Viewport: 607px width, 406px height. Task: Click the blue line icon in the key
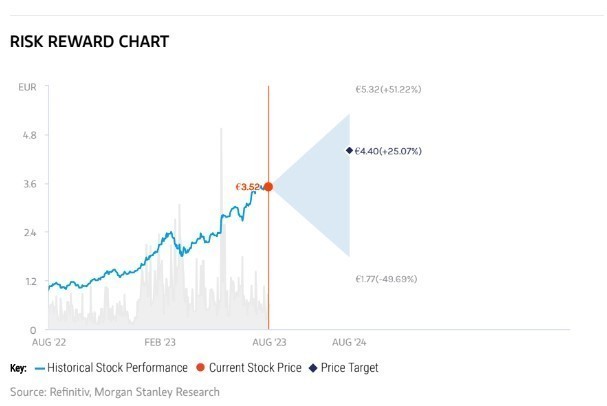(40, 368)
